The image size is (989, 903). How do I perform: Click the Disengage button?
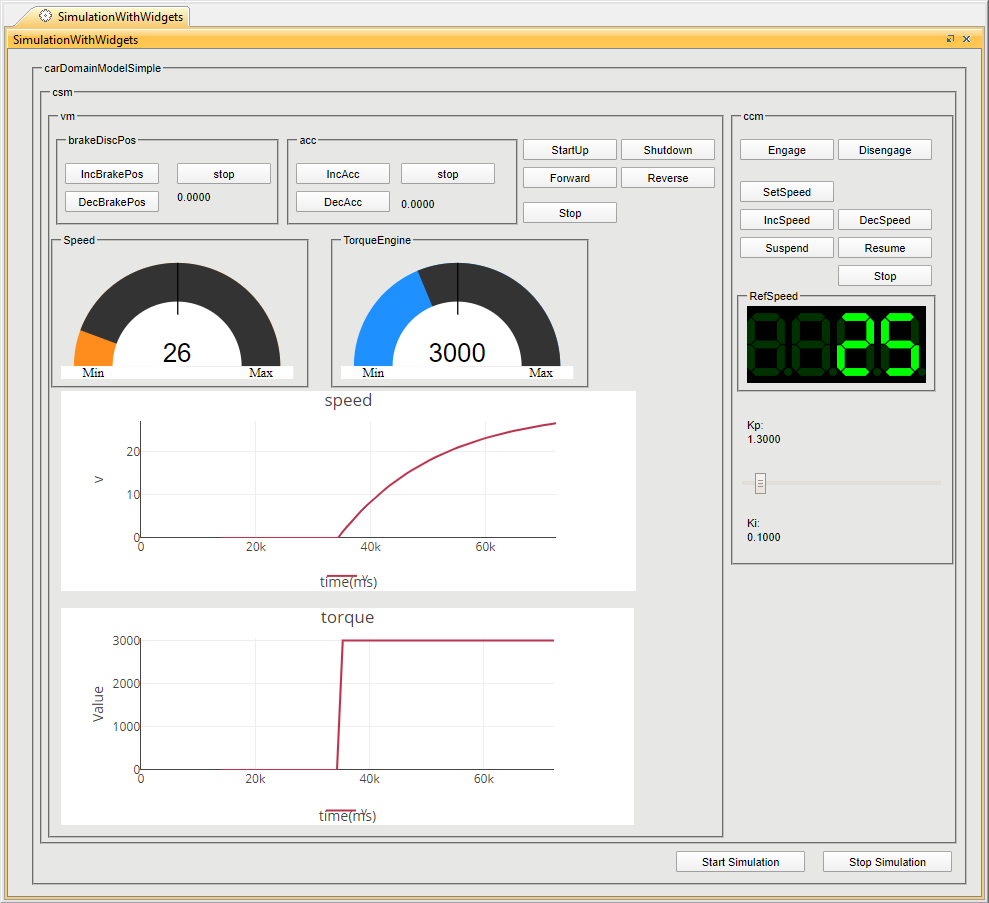[x=884, y=150]
